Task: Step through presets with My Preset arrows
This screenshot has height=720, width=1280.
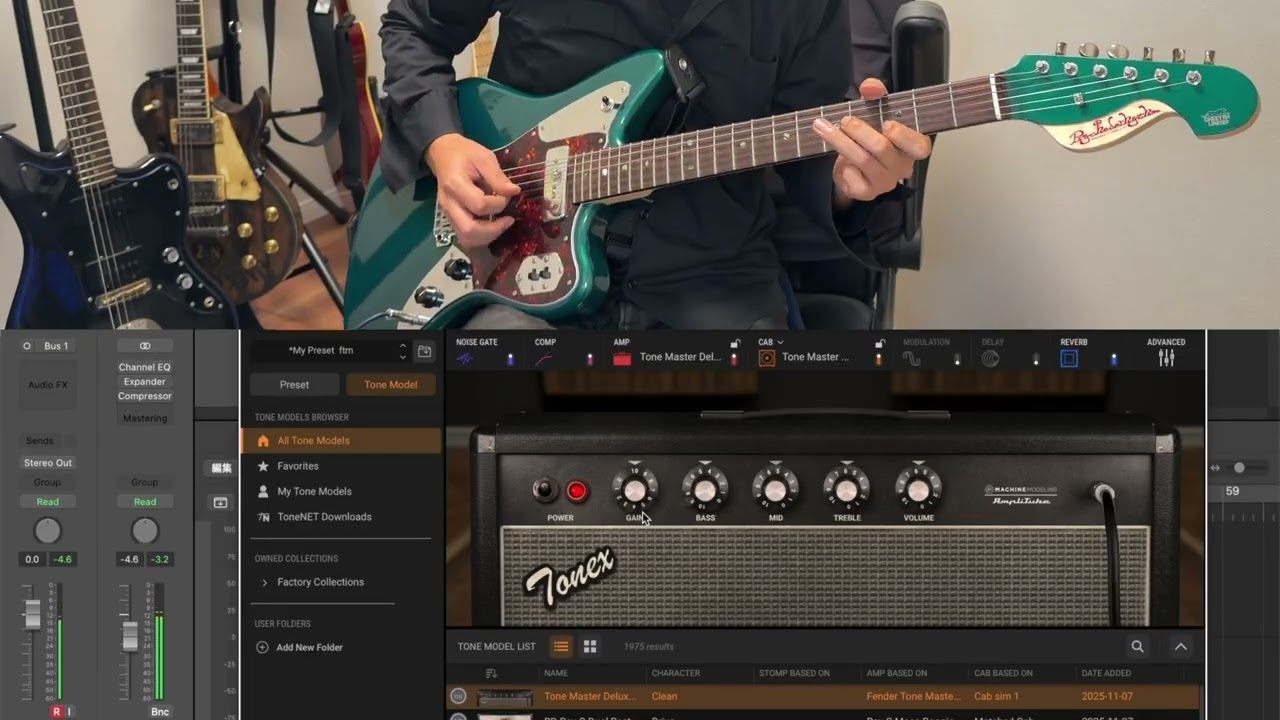Action: coord(403,351)
